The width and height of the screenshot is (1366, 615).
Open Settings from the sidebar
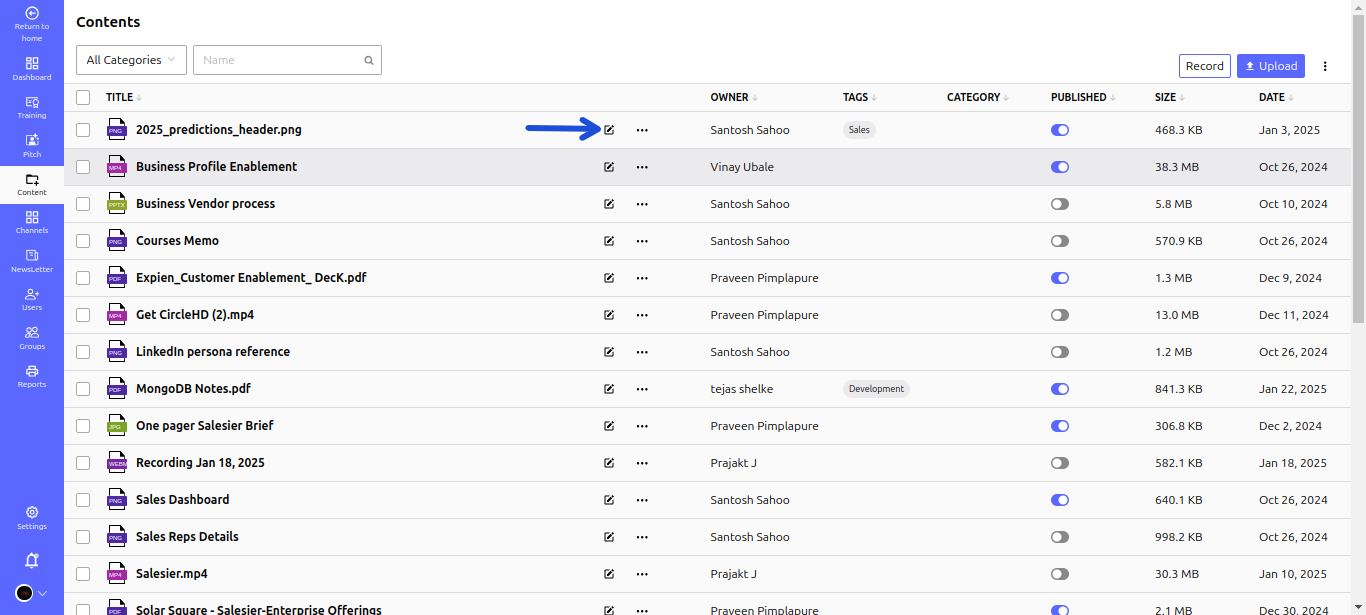[x=32, y=517]
